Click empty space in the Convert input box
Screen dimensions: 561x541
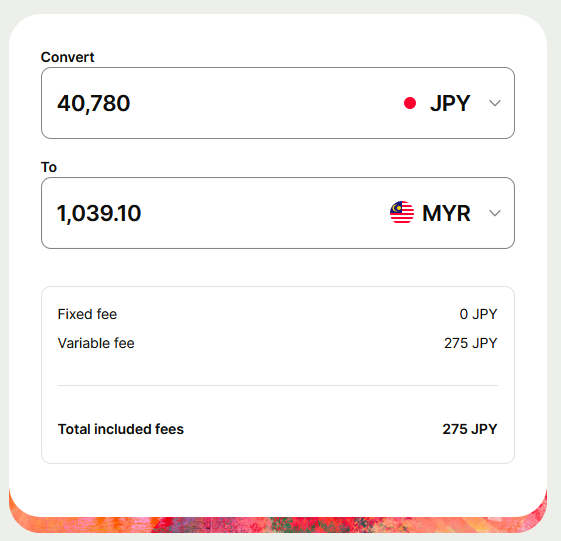click(265, 103)
